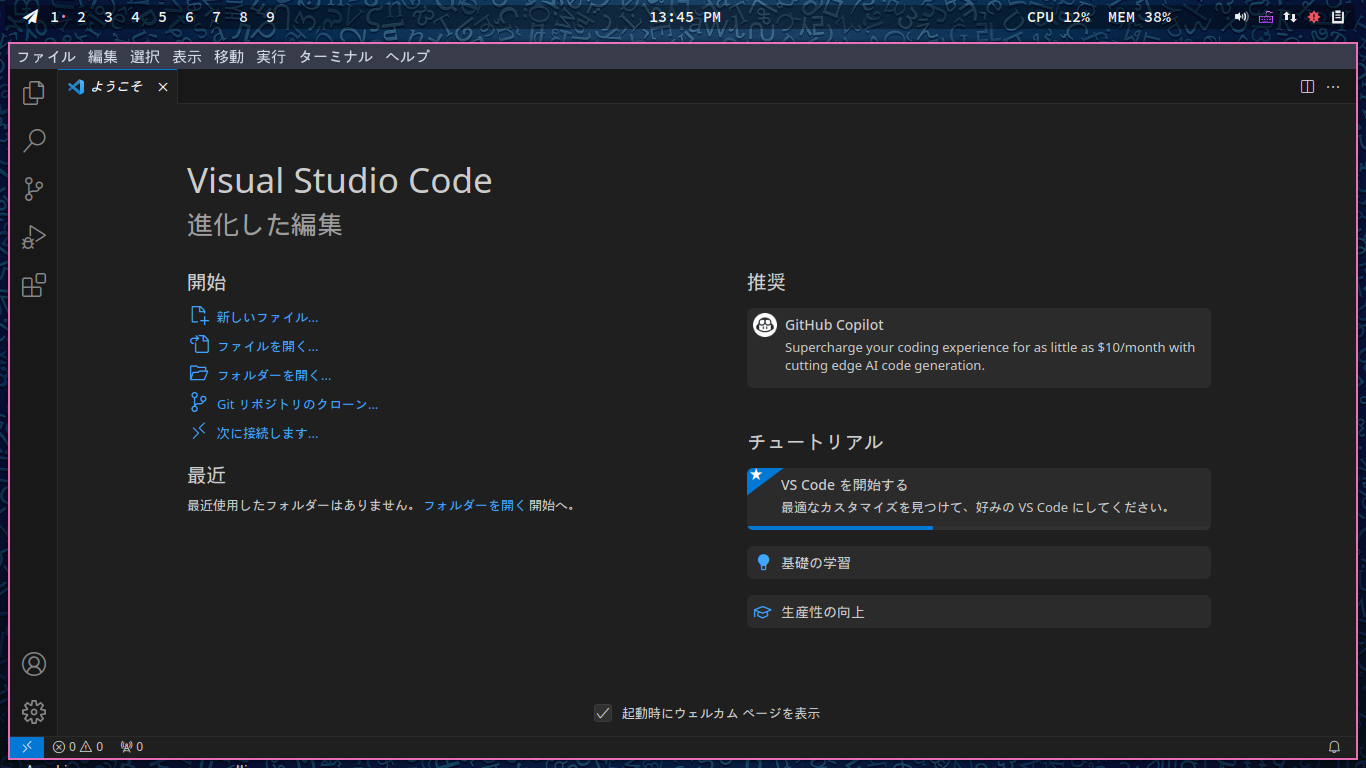The image size is (1366, 768).
Task: Open the VS Code を開始する walkthrough
Action: click(979, 498)
